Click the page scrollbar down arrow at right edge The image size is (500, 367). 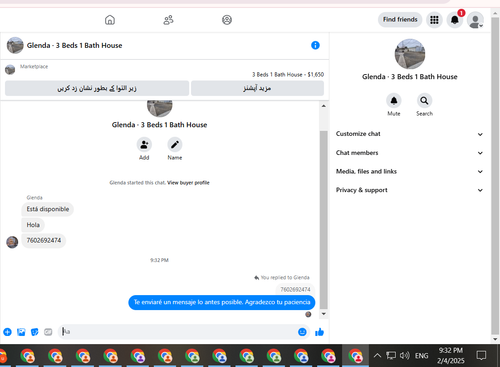[x=495, y=339]
